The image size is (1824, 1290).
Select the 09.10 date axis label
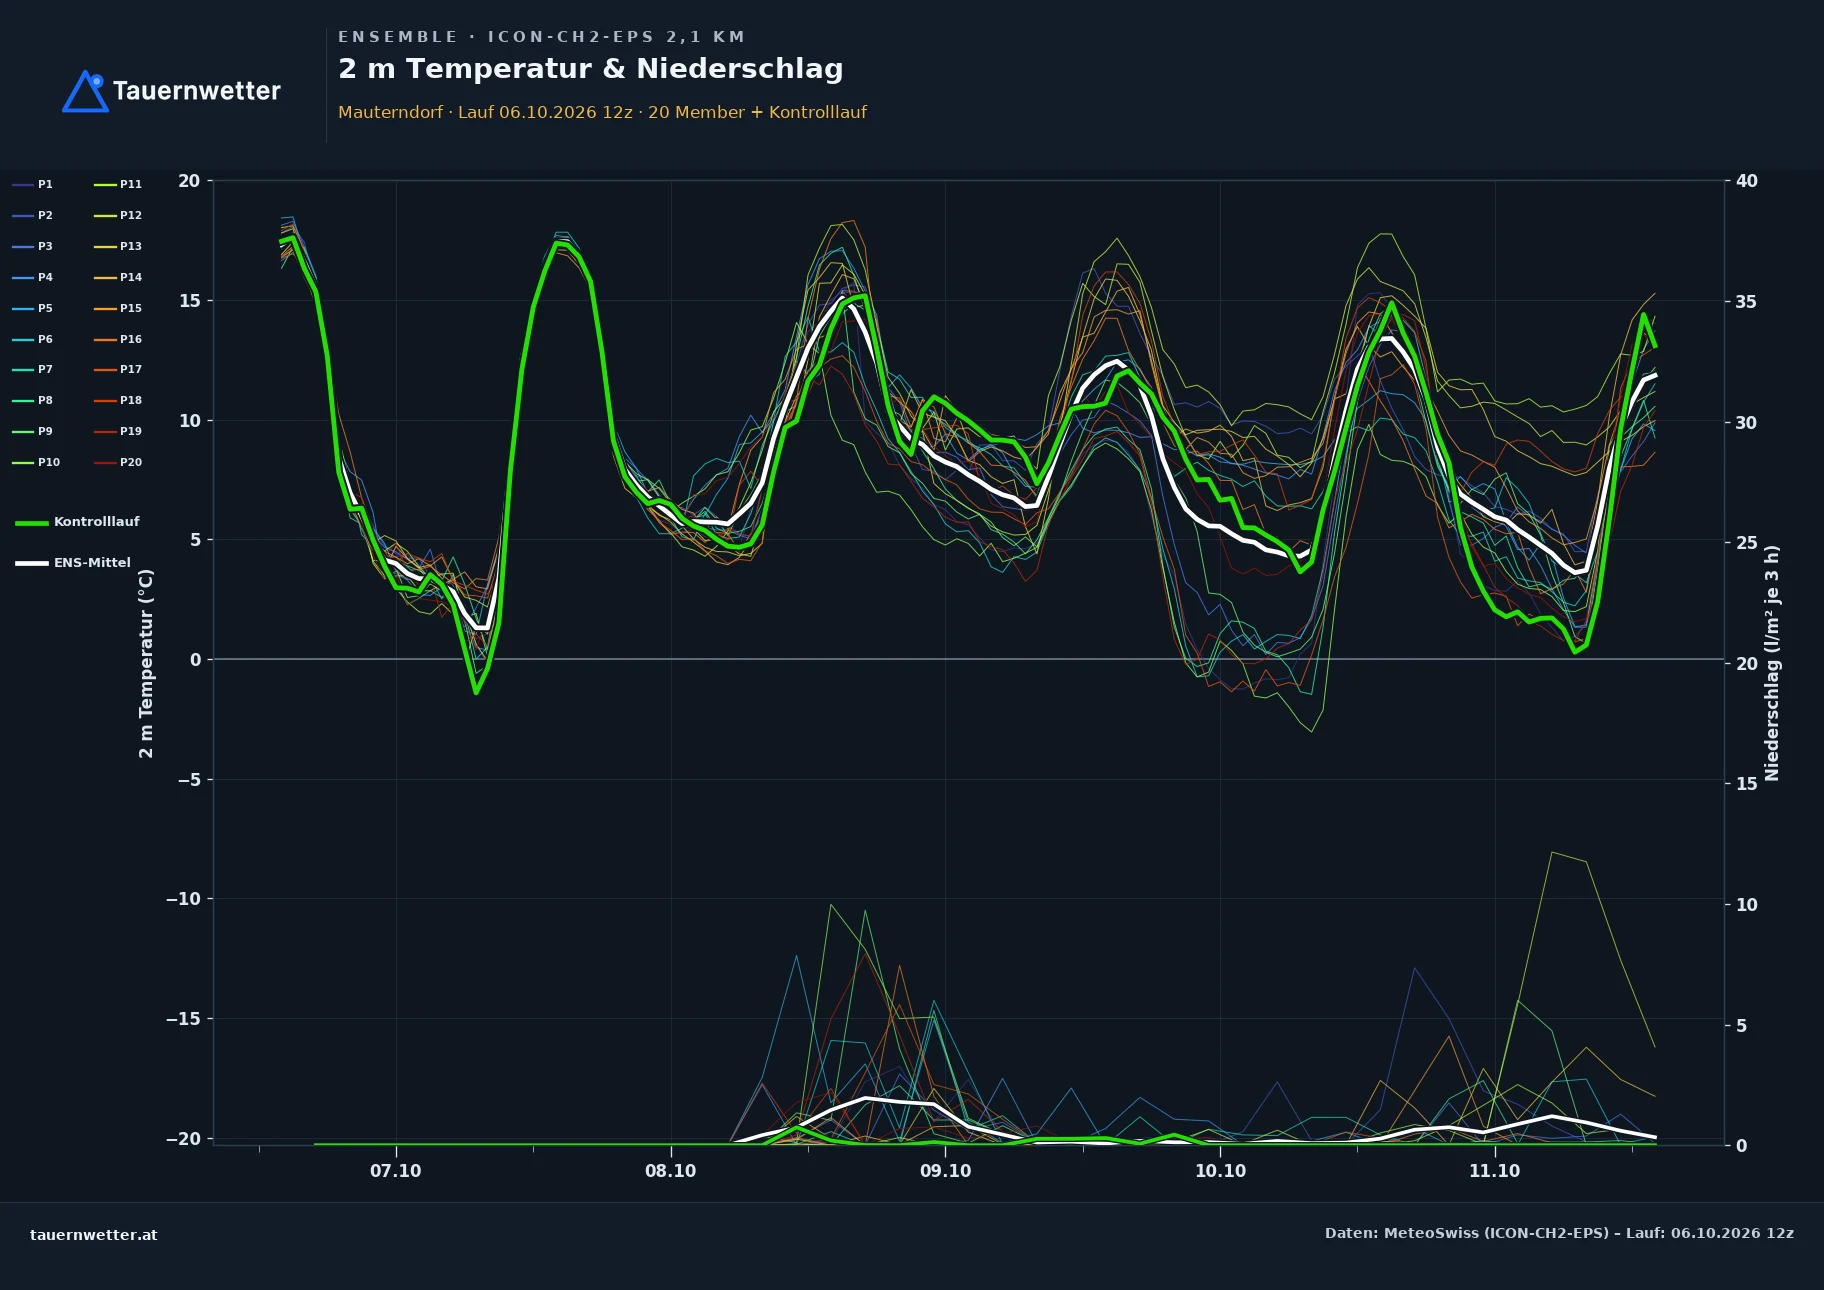(945, 1171)
